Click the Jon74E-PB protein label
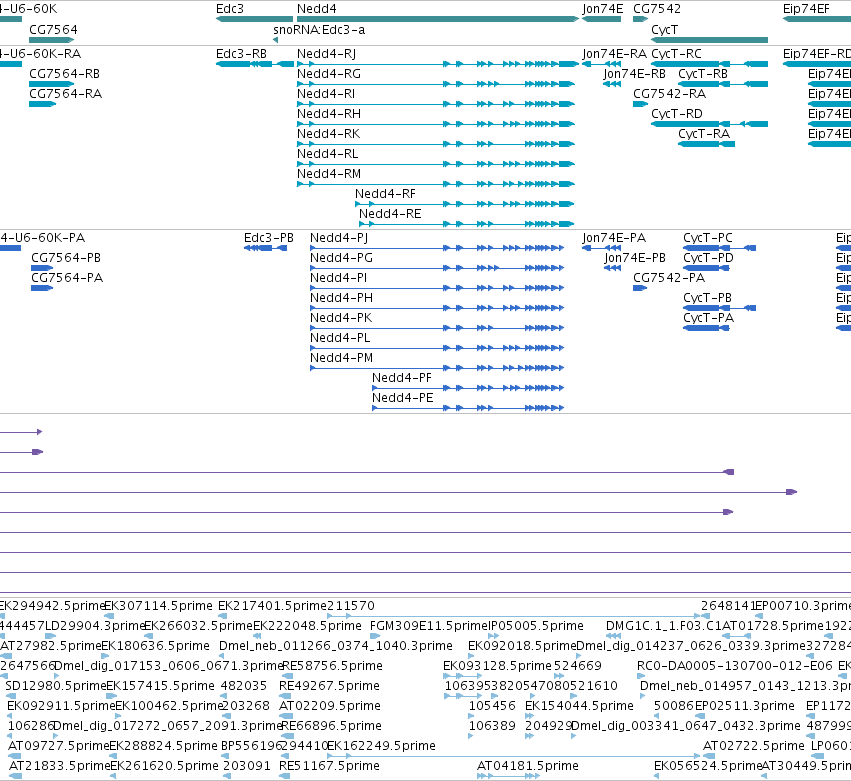The height and width of the screenshot is (781, 851). click(634, 258)
